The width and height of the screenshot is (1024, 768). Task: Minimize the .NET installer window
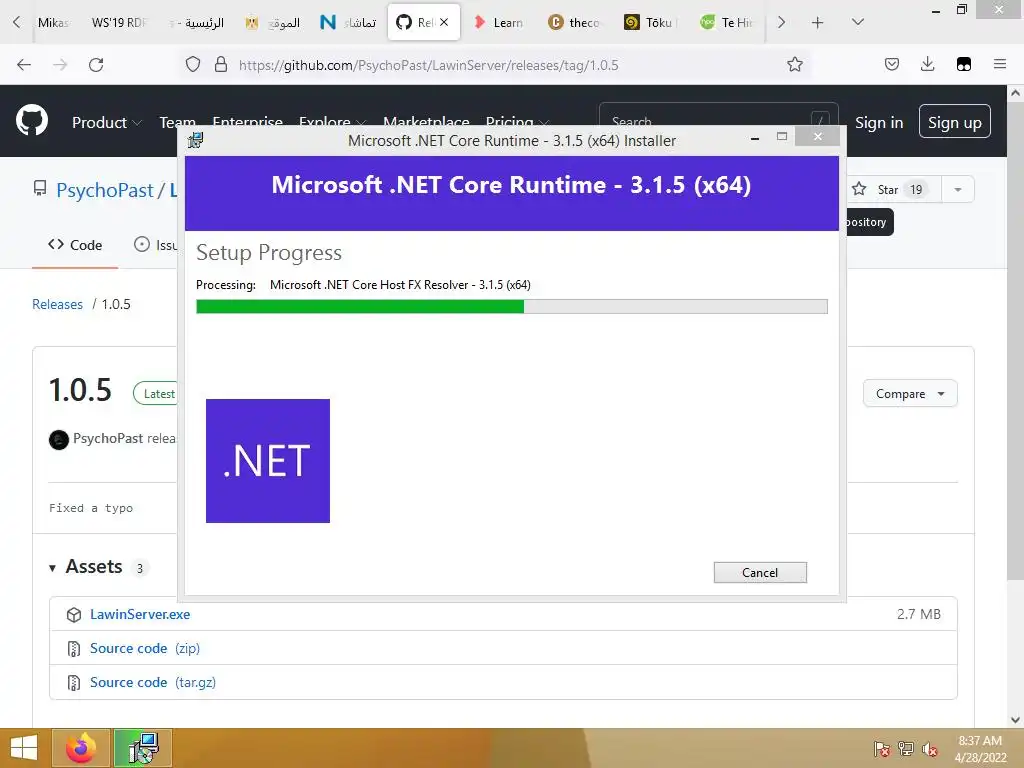tap(755, 138)
